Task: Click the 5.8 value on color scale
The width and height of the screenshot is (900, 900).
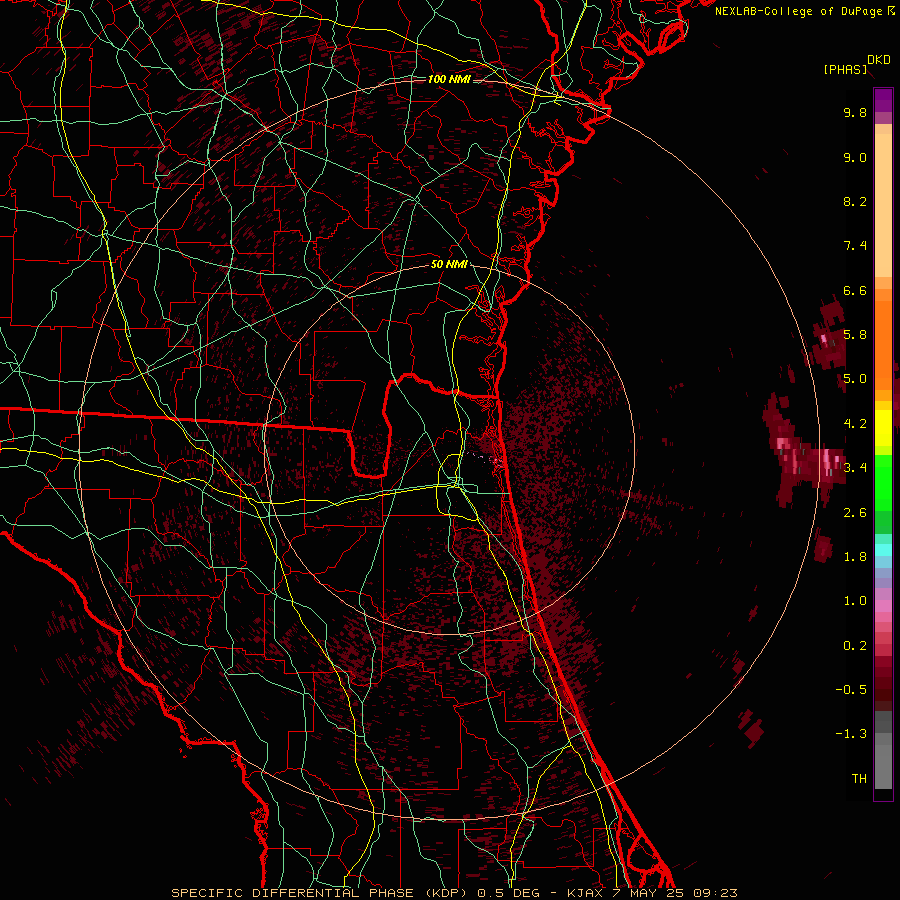Action: tap(855, 335)
